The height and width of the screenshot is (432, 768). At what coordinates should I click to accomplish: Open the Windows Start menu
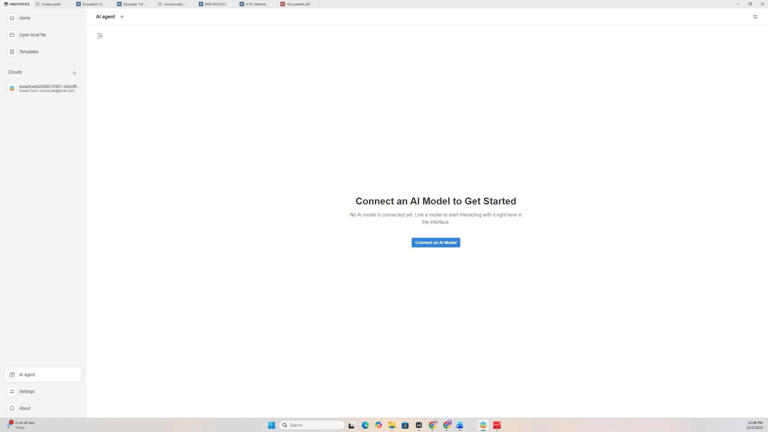click(x=271, y=425)
